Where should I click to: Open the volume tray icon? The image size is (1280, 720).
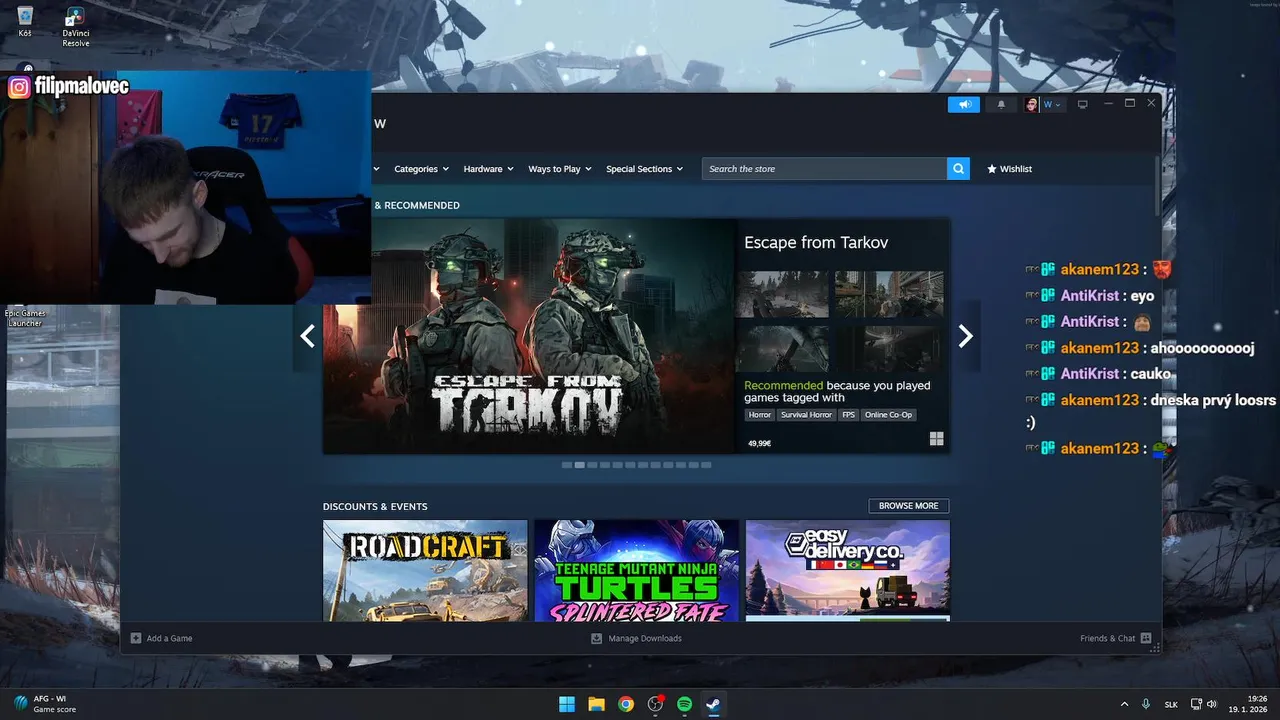tap(1211, 704)
